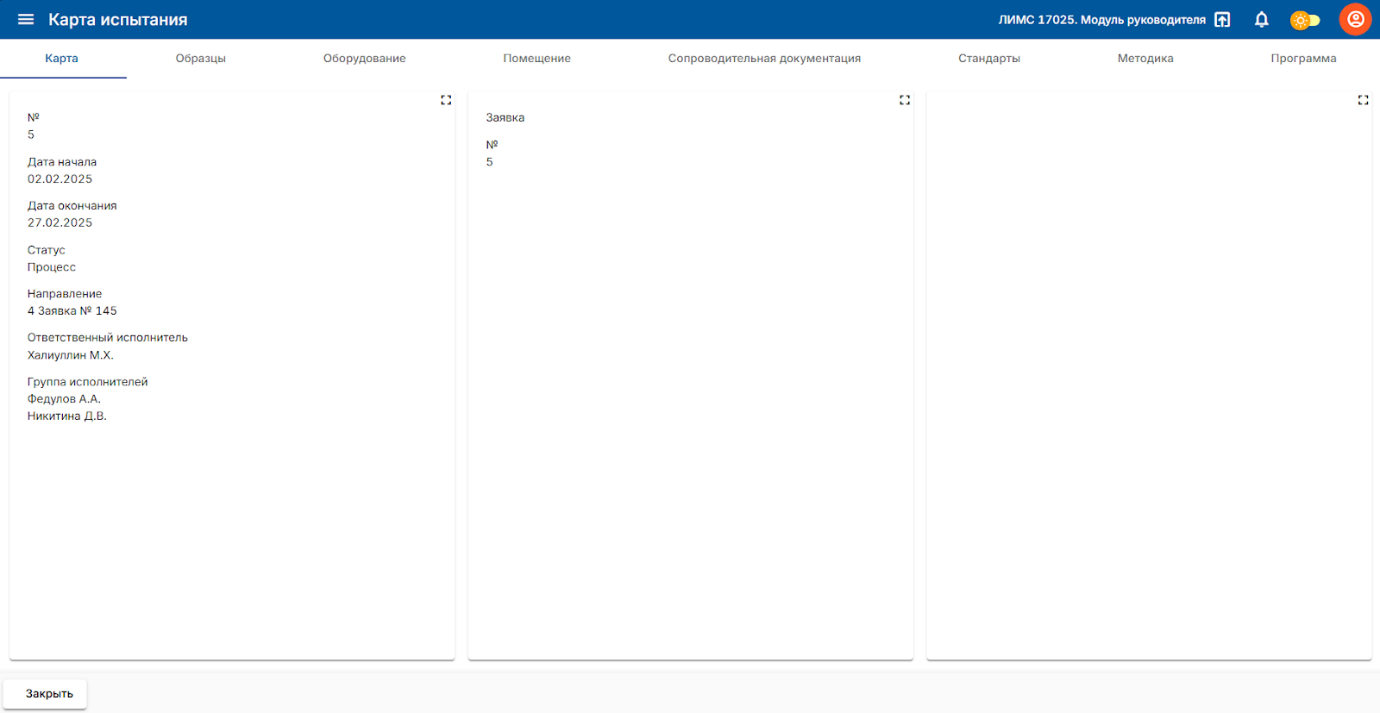Open the hamburger navigation menu
The height and width of the screenshot is (713, 1380).
[26, 20]
